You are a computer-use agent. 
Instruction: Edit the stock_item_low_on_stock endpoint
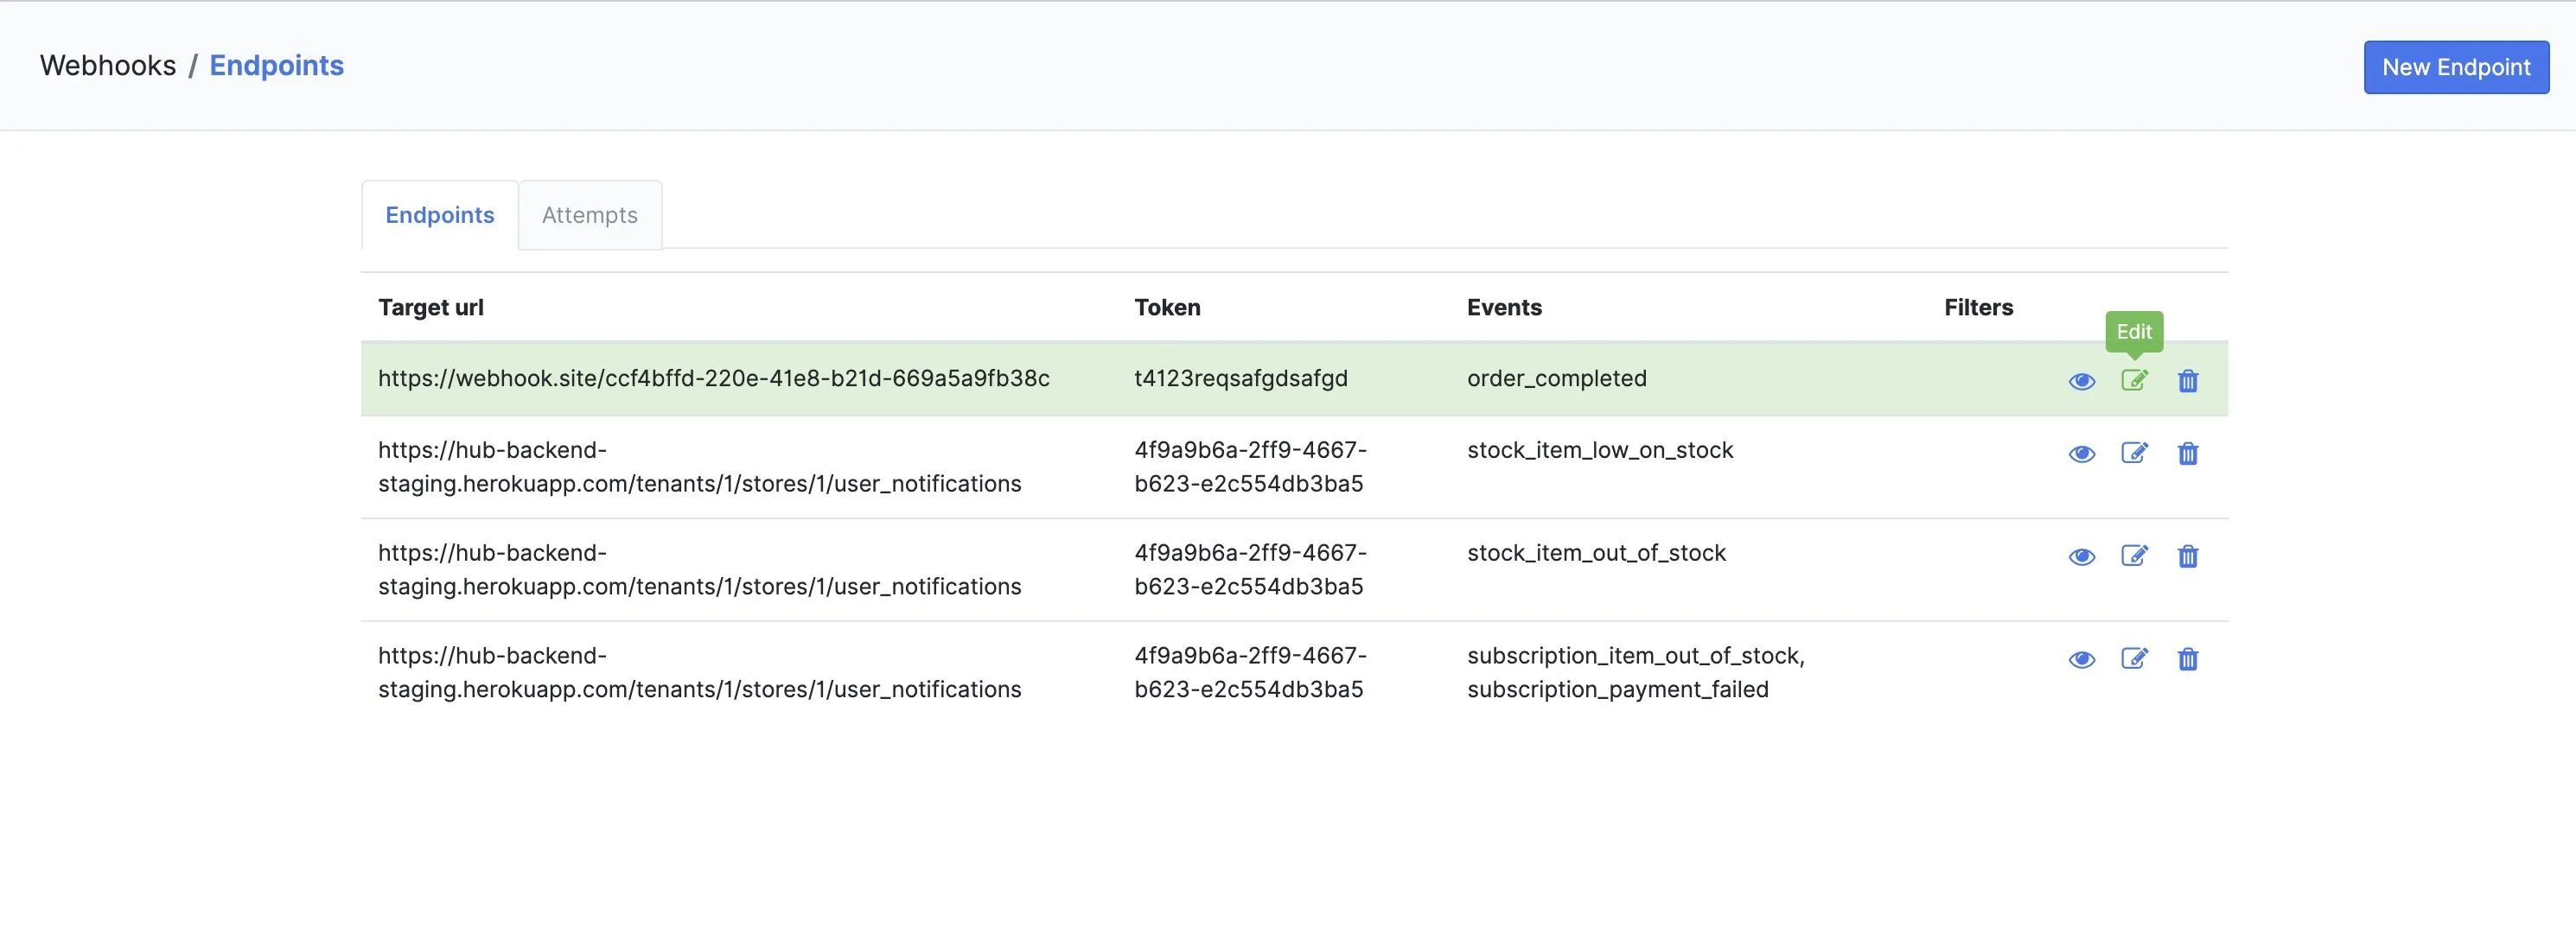tap(2134, 453)
